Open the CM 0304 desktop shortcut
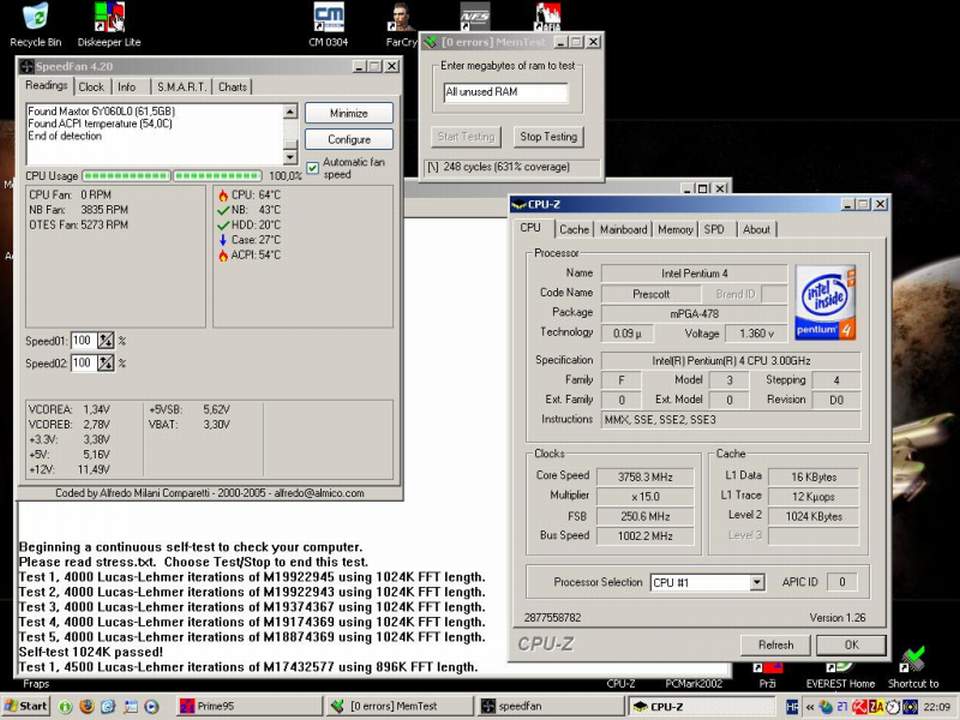The image size is (960, 720). pos(328,18)
